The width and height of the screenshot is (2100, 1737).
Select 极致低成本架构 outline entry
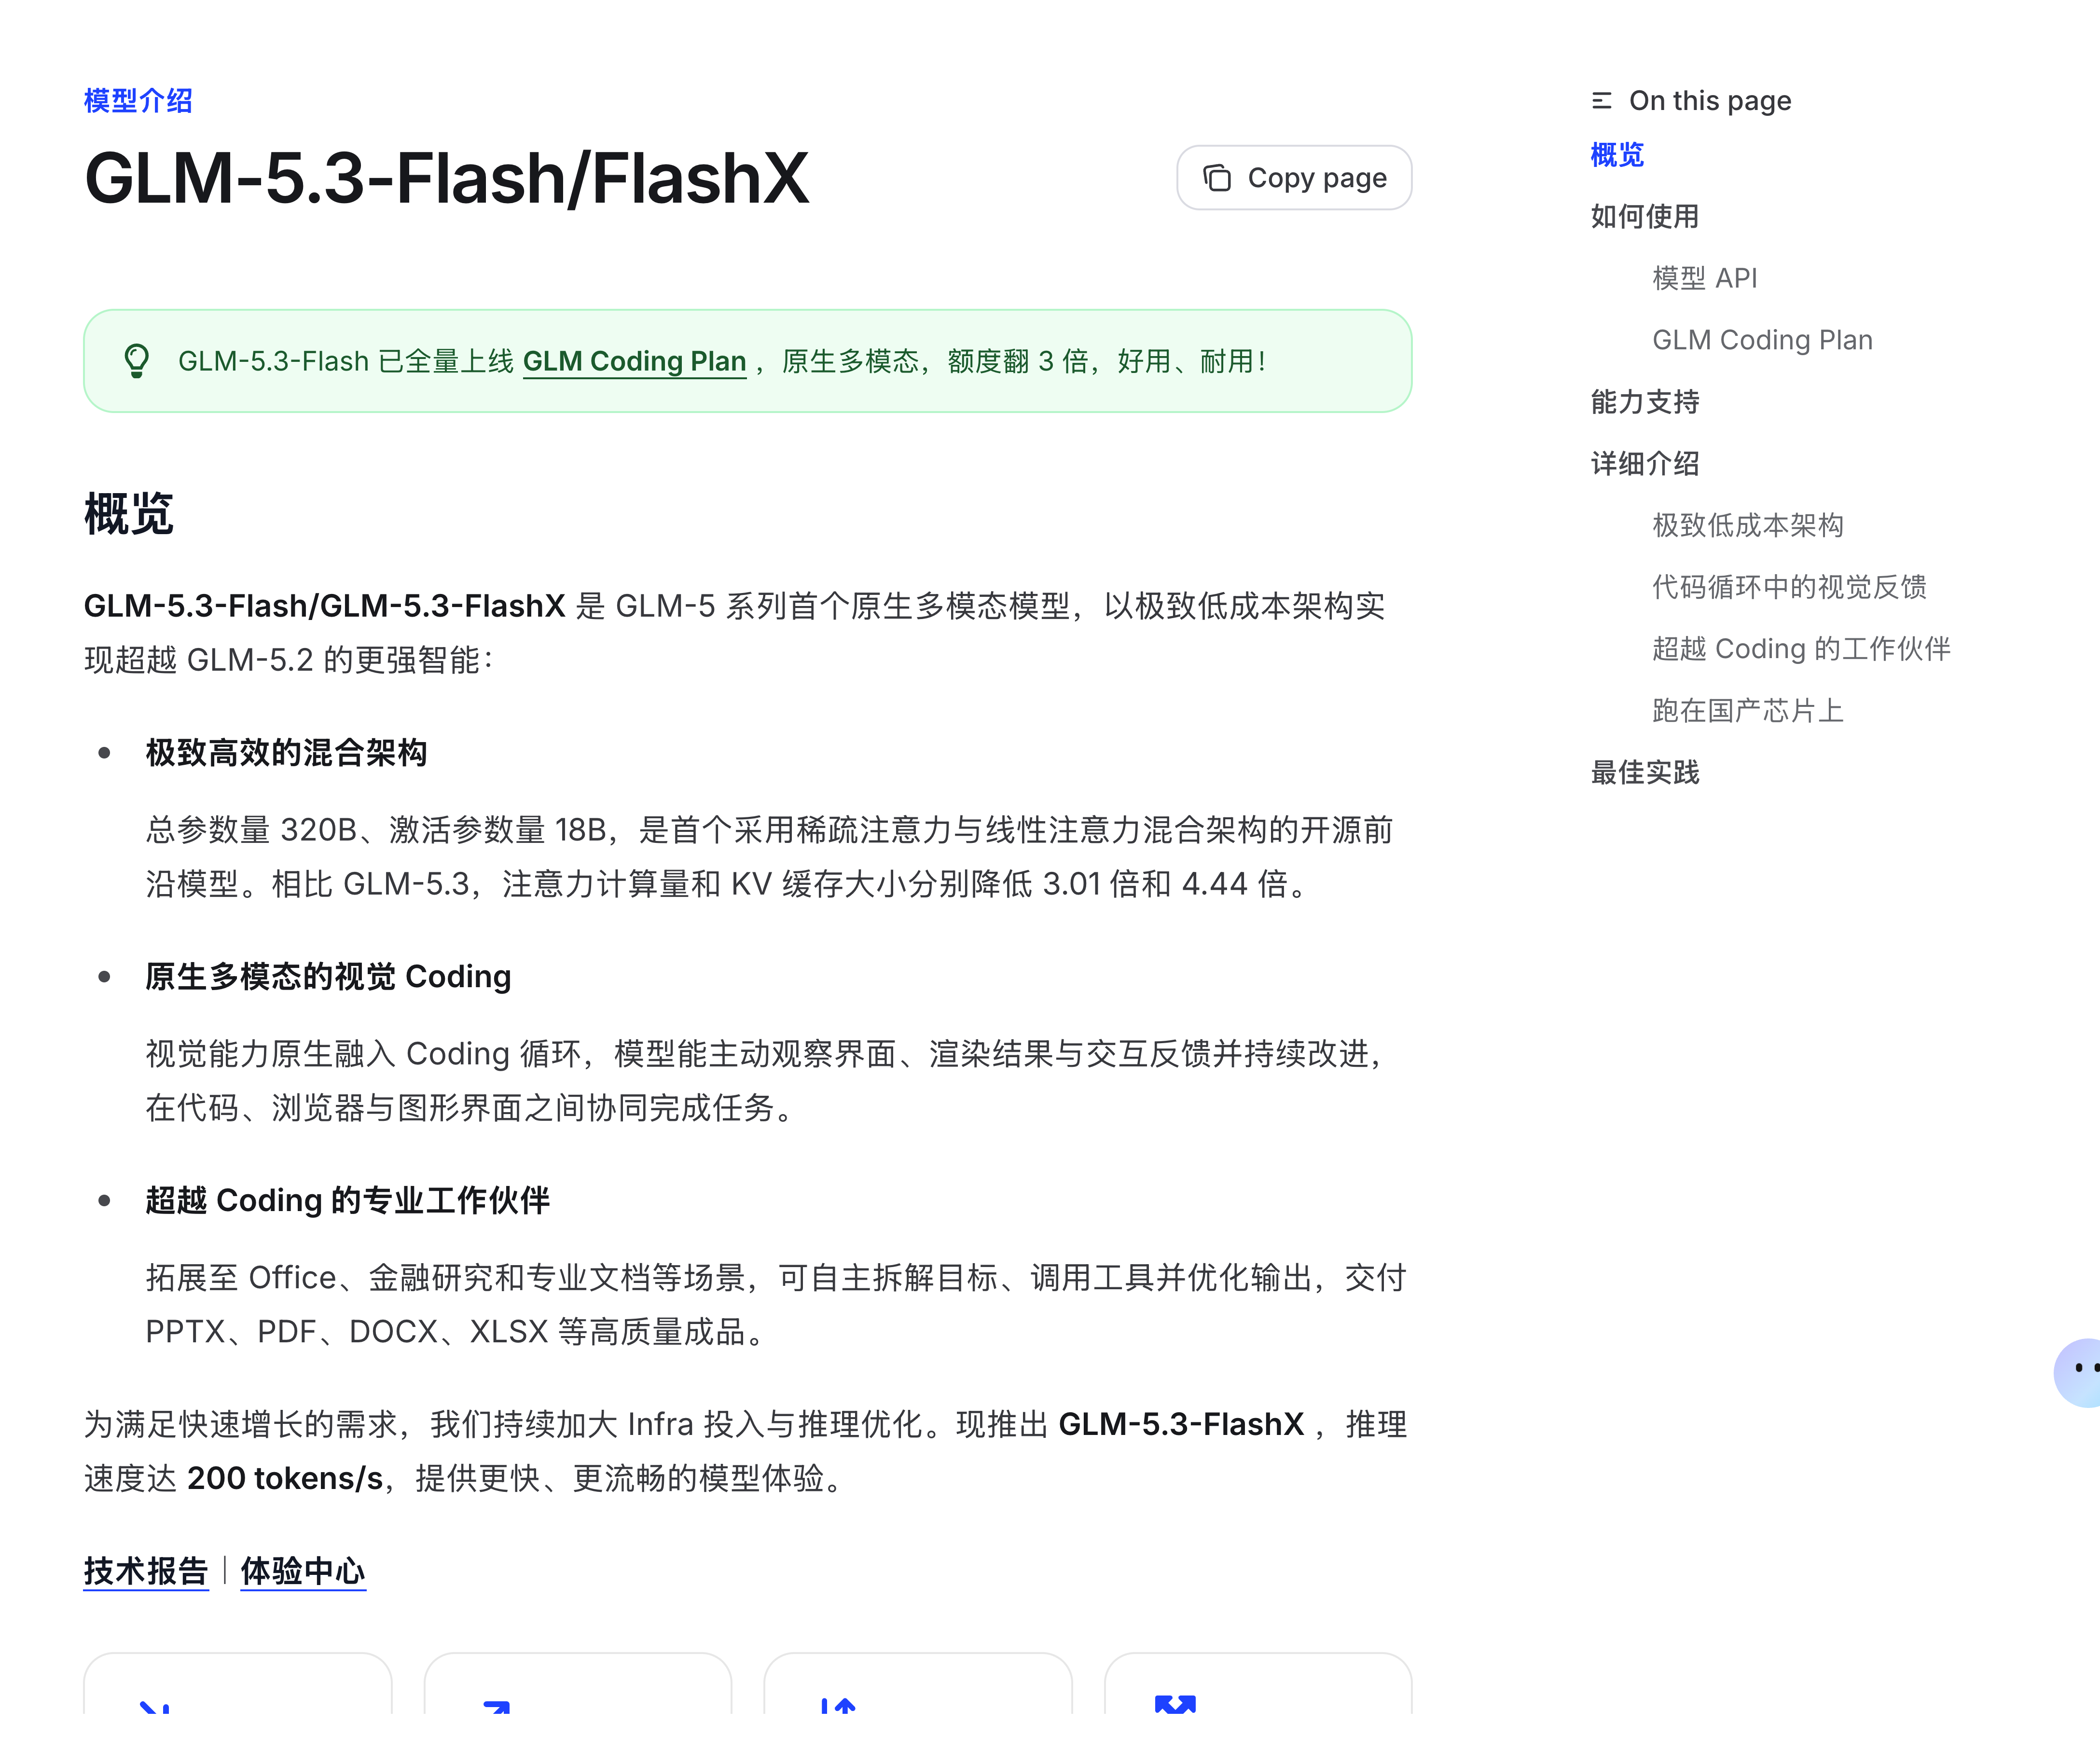(1748, 525)
